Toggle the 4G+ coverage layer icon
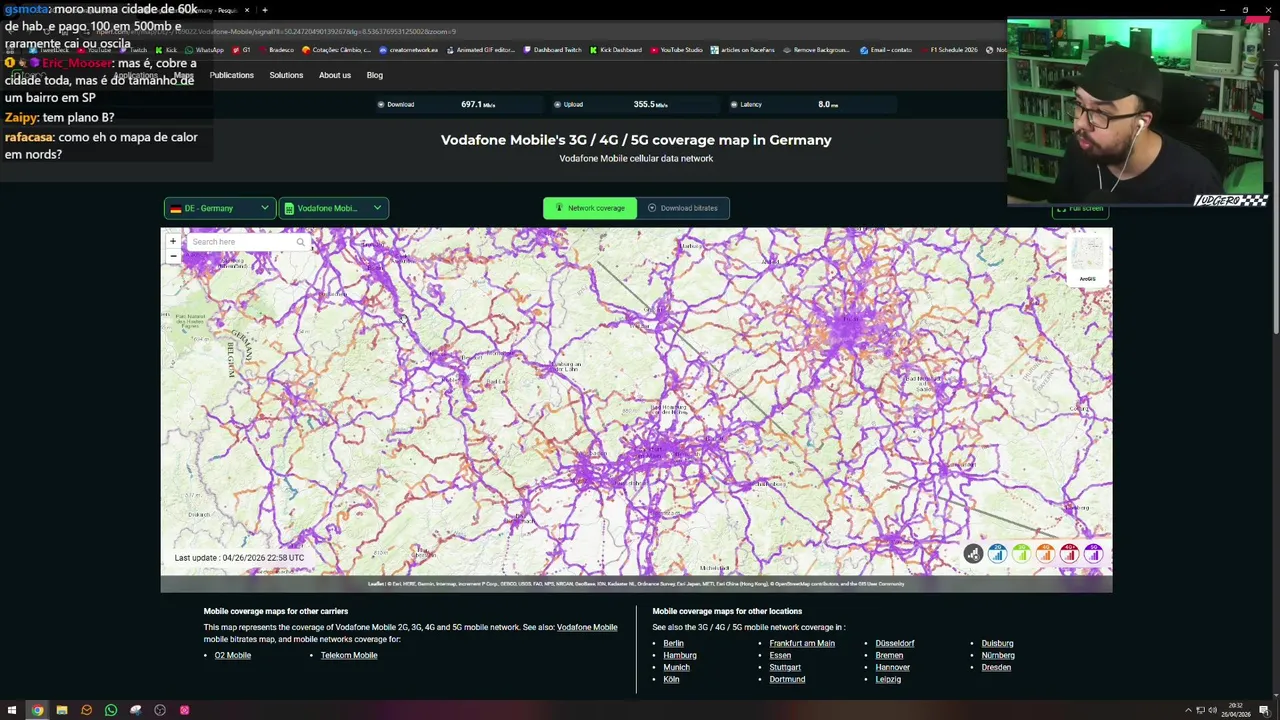 (x=1069, y=554)
